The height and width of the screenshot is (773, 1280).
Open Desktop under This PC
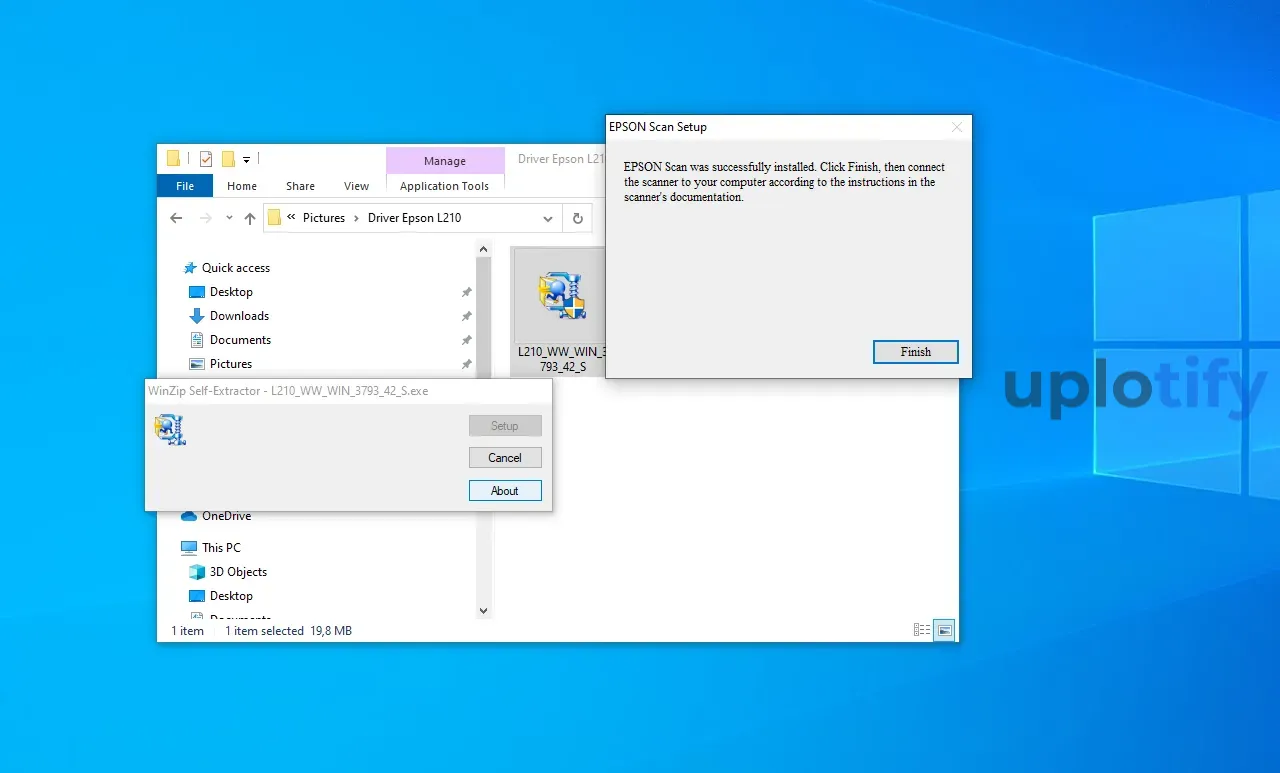tap(231, 596)
